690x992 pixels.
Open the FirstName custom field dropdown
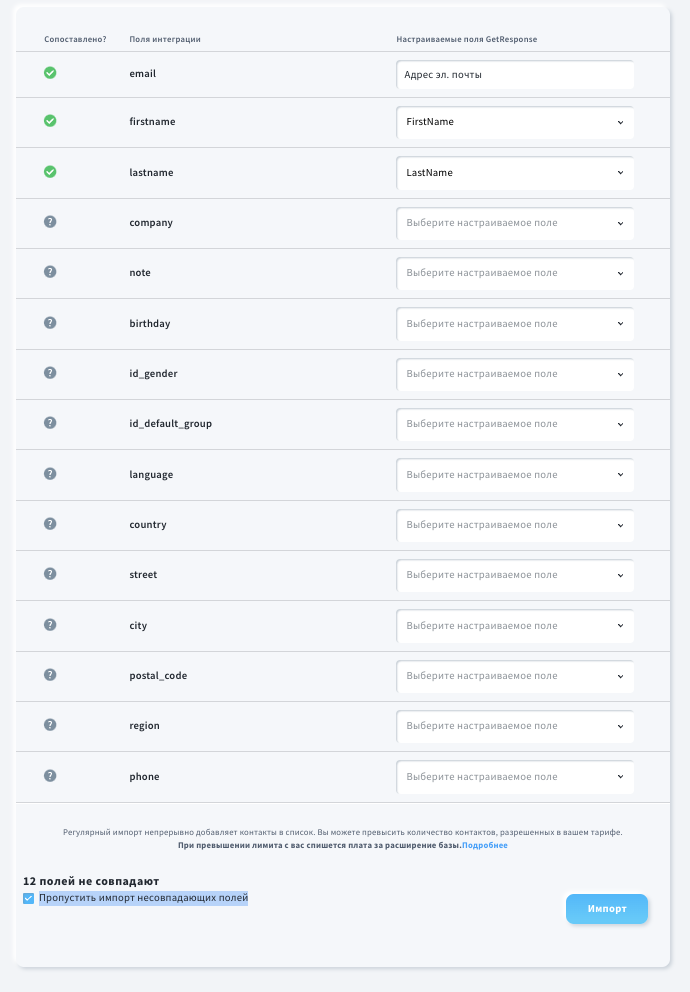(515, 122)
